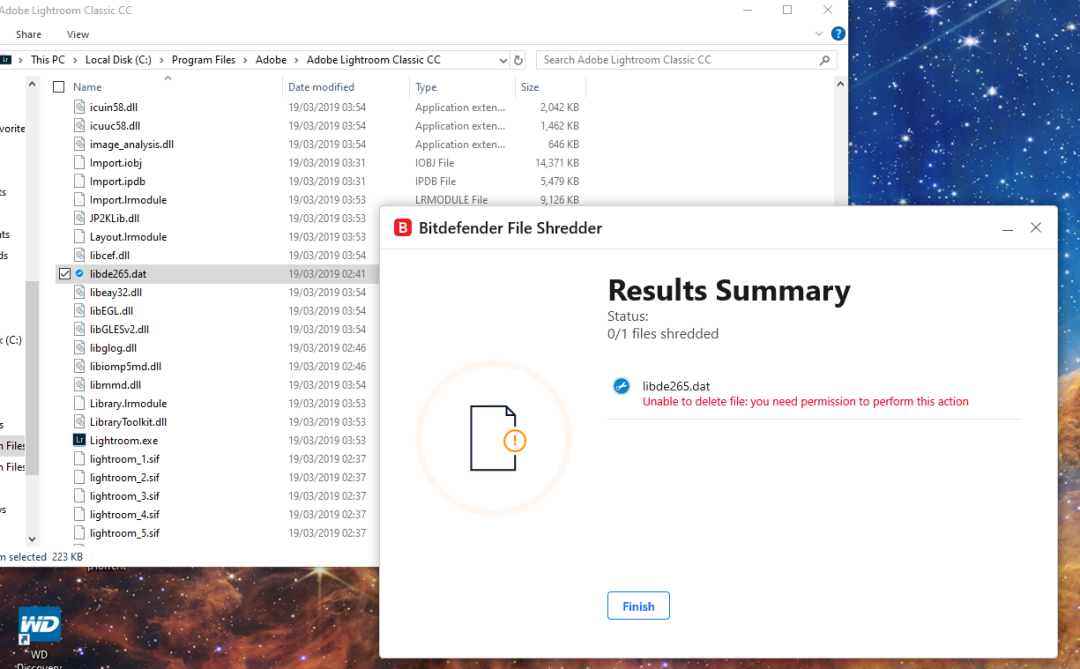Close the Bitdefender File Shredder dialog
This screenshot has height=669, width=1080.
[1035, 227]
